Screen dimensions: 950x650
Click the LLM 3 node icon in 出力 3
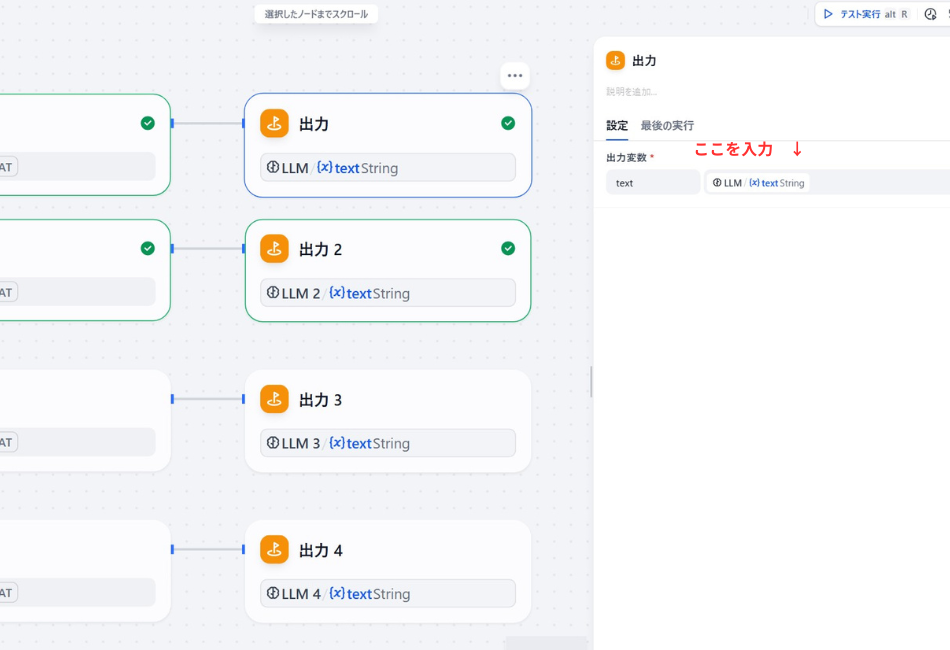[x=272, y=442]
